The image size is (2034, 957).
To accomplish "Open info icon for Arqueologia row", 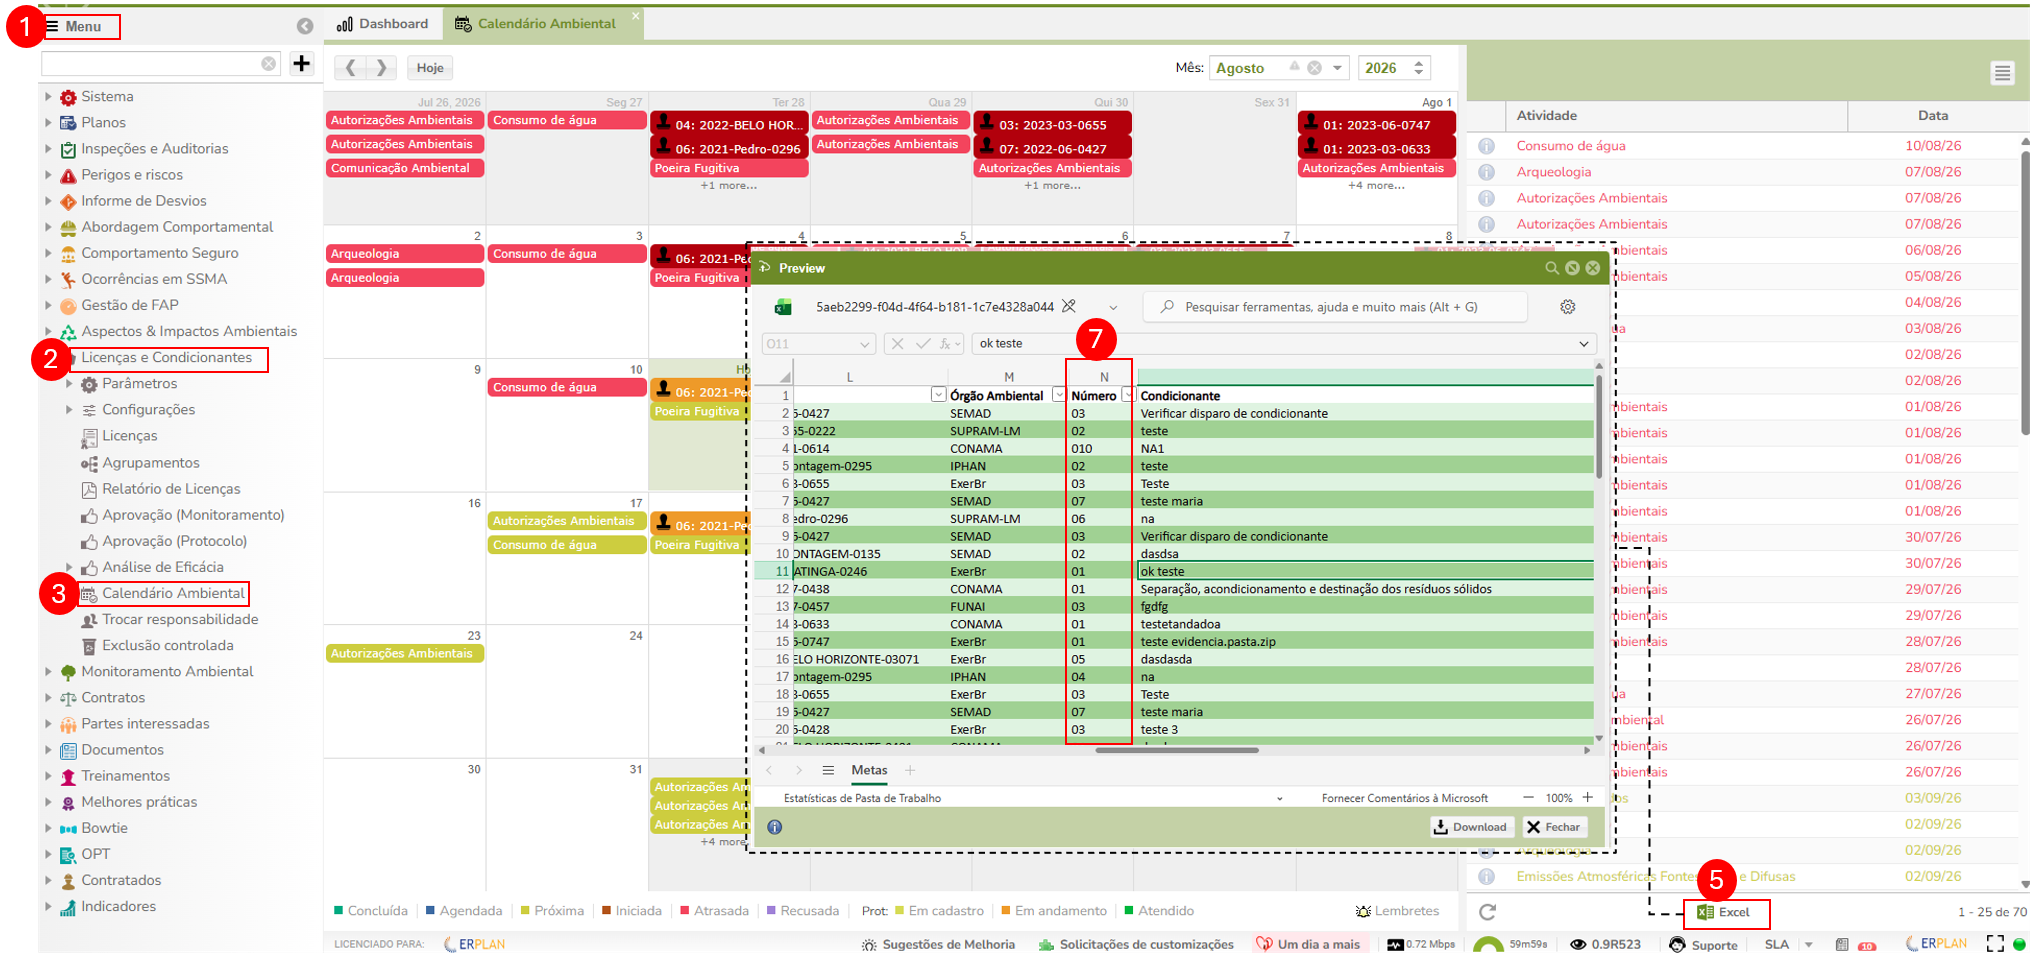I will [1487, 172].
